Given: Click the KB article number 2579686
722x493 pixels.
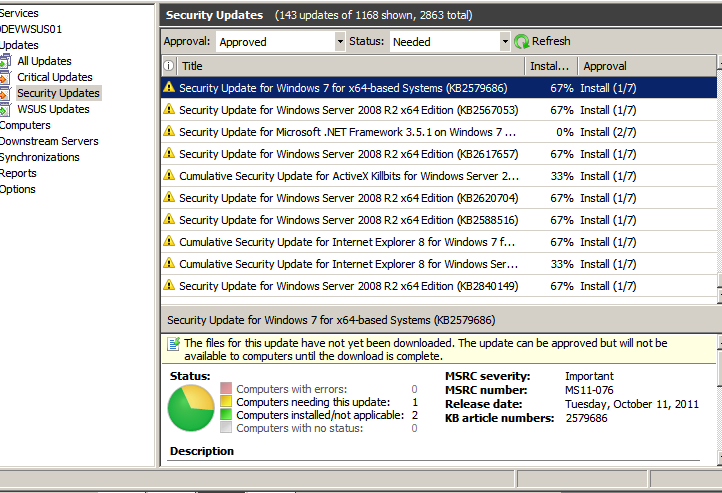Looking at the screenshot, I should click(x=586, y=418).
